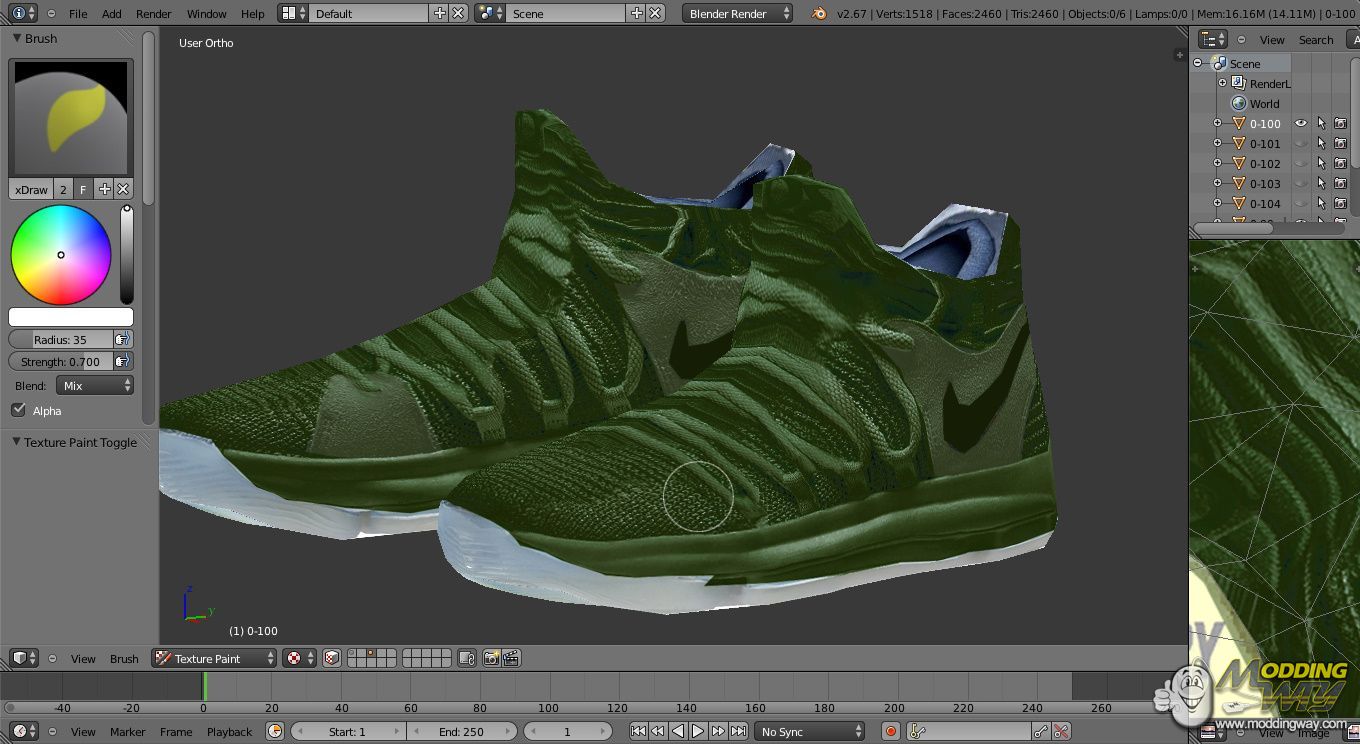Viewport: 1360px width, 744px height.
Task: Show object 0-102 via its eye toggle
Action: pyautogui.click(x=1301, y=164)
